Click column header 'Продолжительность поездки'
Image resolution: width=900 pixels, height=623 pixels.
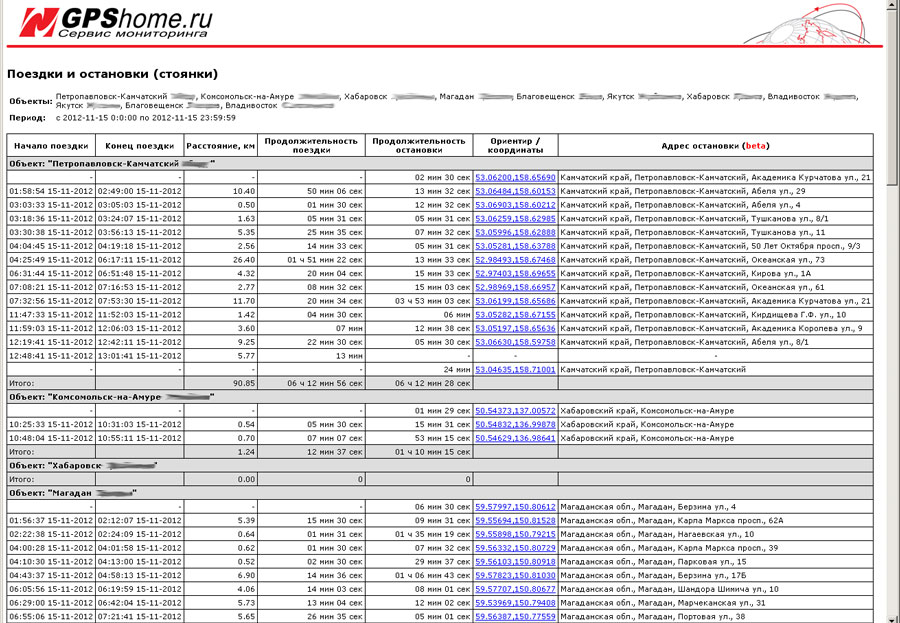coord(311,145)
